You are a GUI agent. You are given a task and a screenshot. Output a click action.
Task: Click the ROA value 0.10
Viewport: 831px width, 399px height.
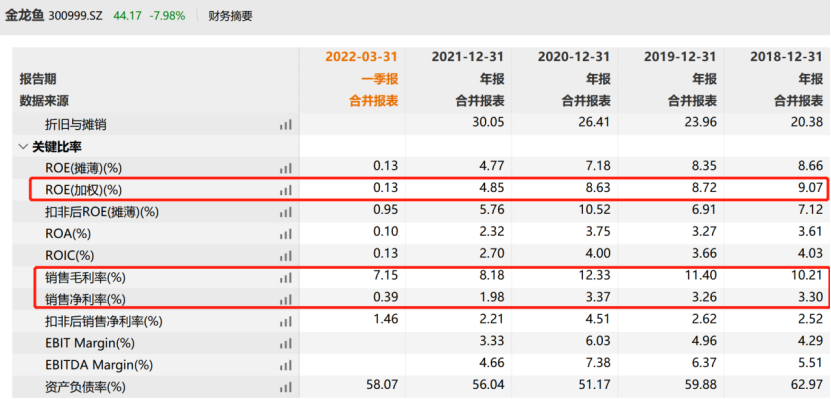tap(385, 232)
